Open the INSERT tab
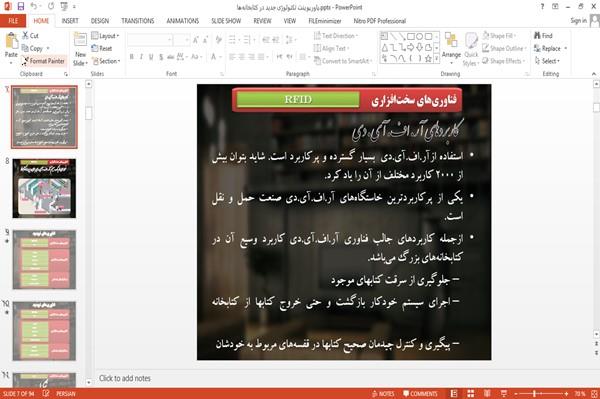Screen dimensions: 600x399 [70, 21]
